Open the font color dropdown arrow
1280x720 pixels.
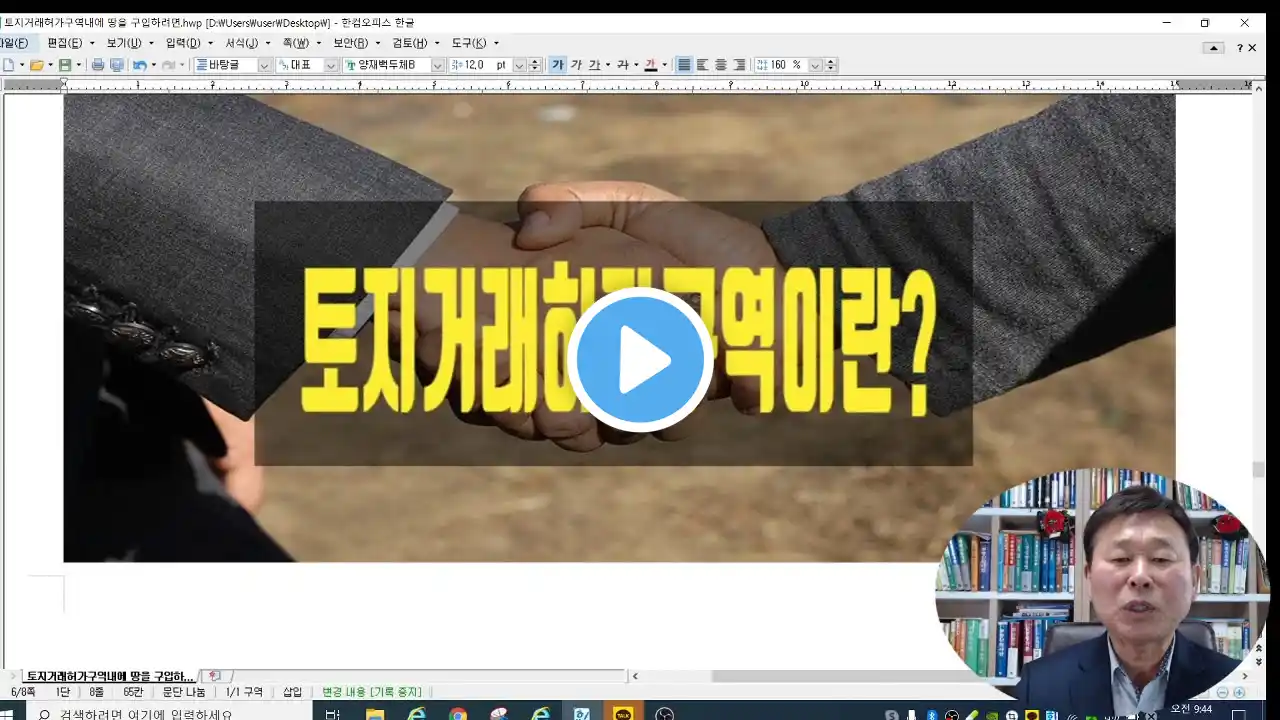(x=664, y=65)
